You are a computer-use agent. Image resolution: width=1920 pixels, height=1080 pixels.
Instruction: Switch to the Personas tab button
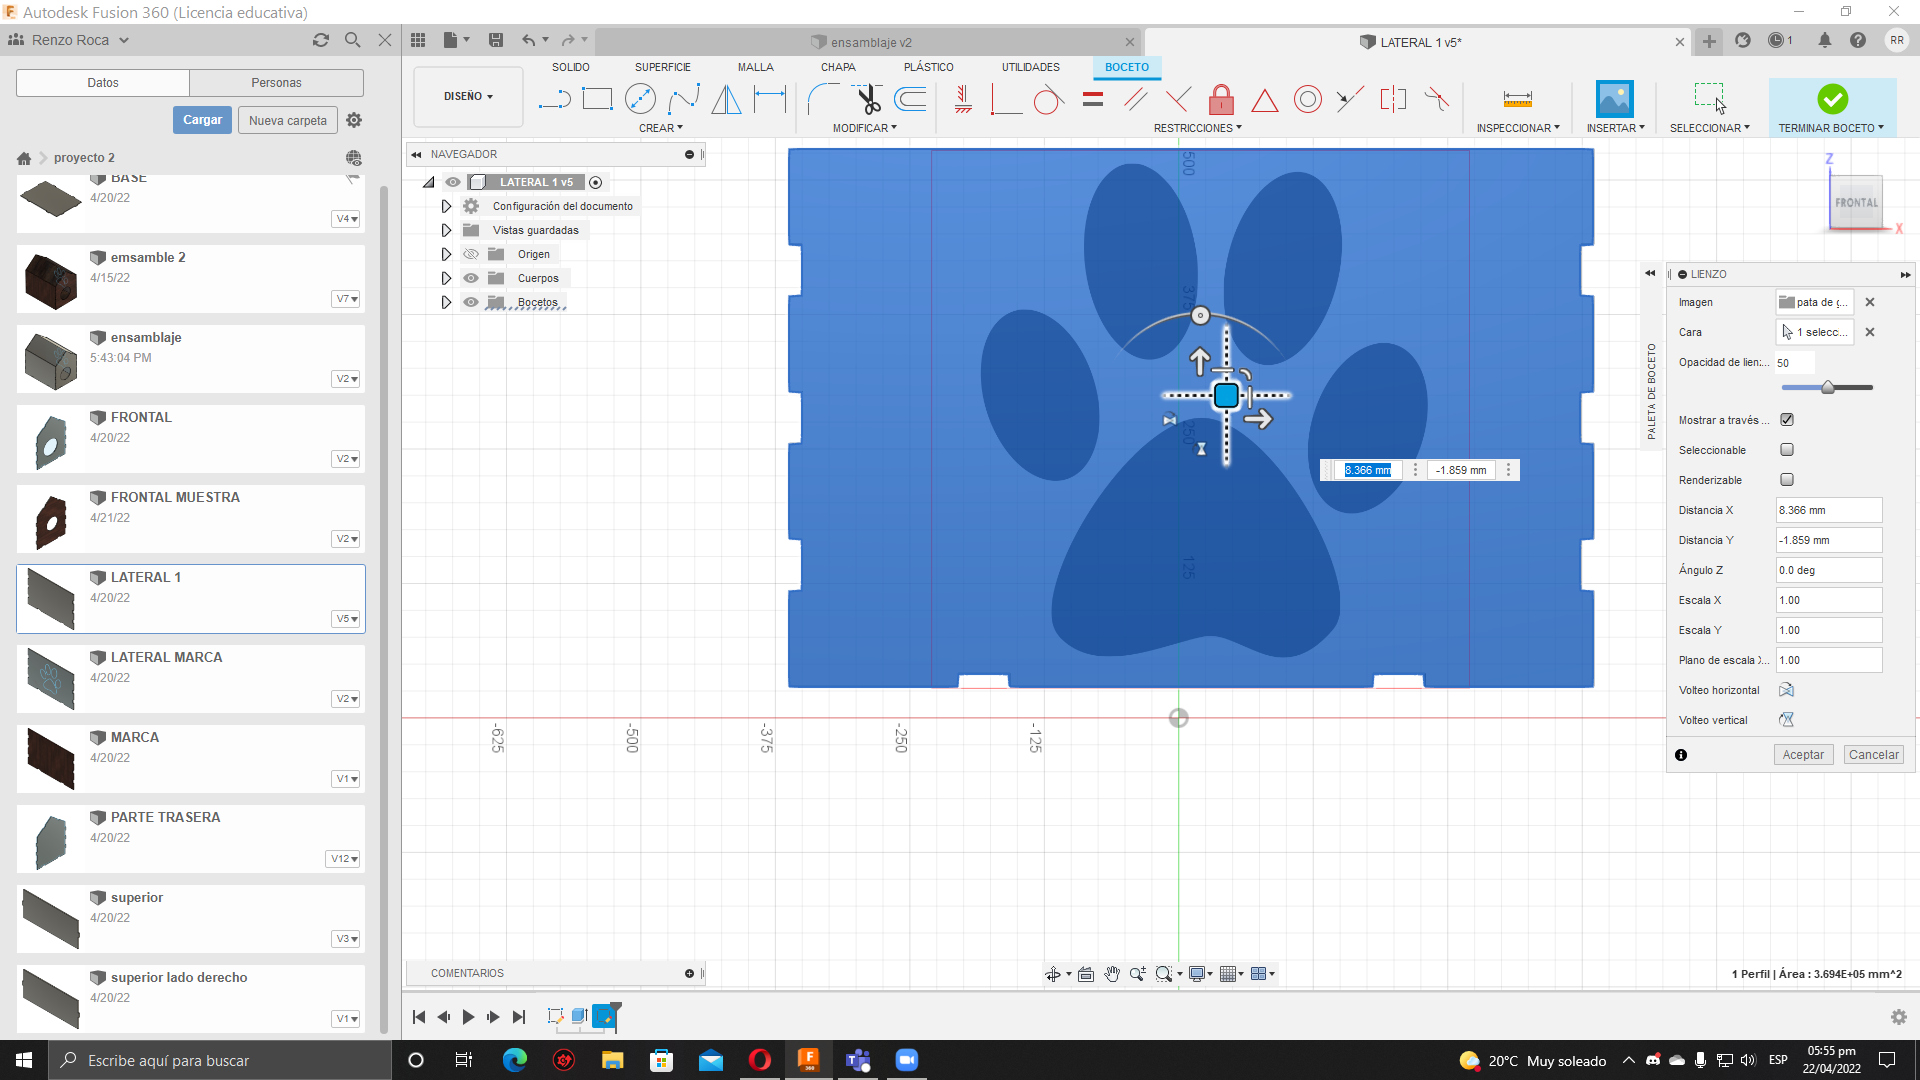(276, 83)
